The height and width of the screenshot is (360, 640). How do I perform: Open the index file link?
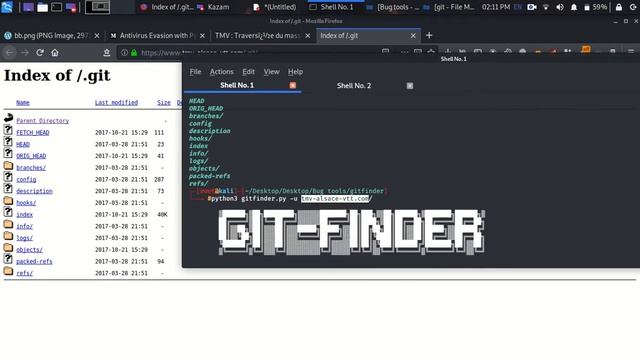[24, 215]
